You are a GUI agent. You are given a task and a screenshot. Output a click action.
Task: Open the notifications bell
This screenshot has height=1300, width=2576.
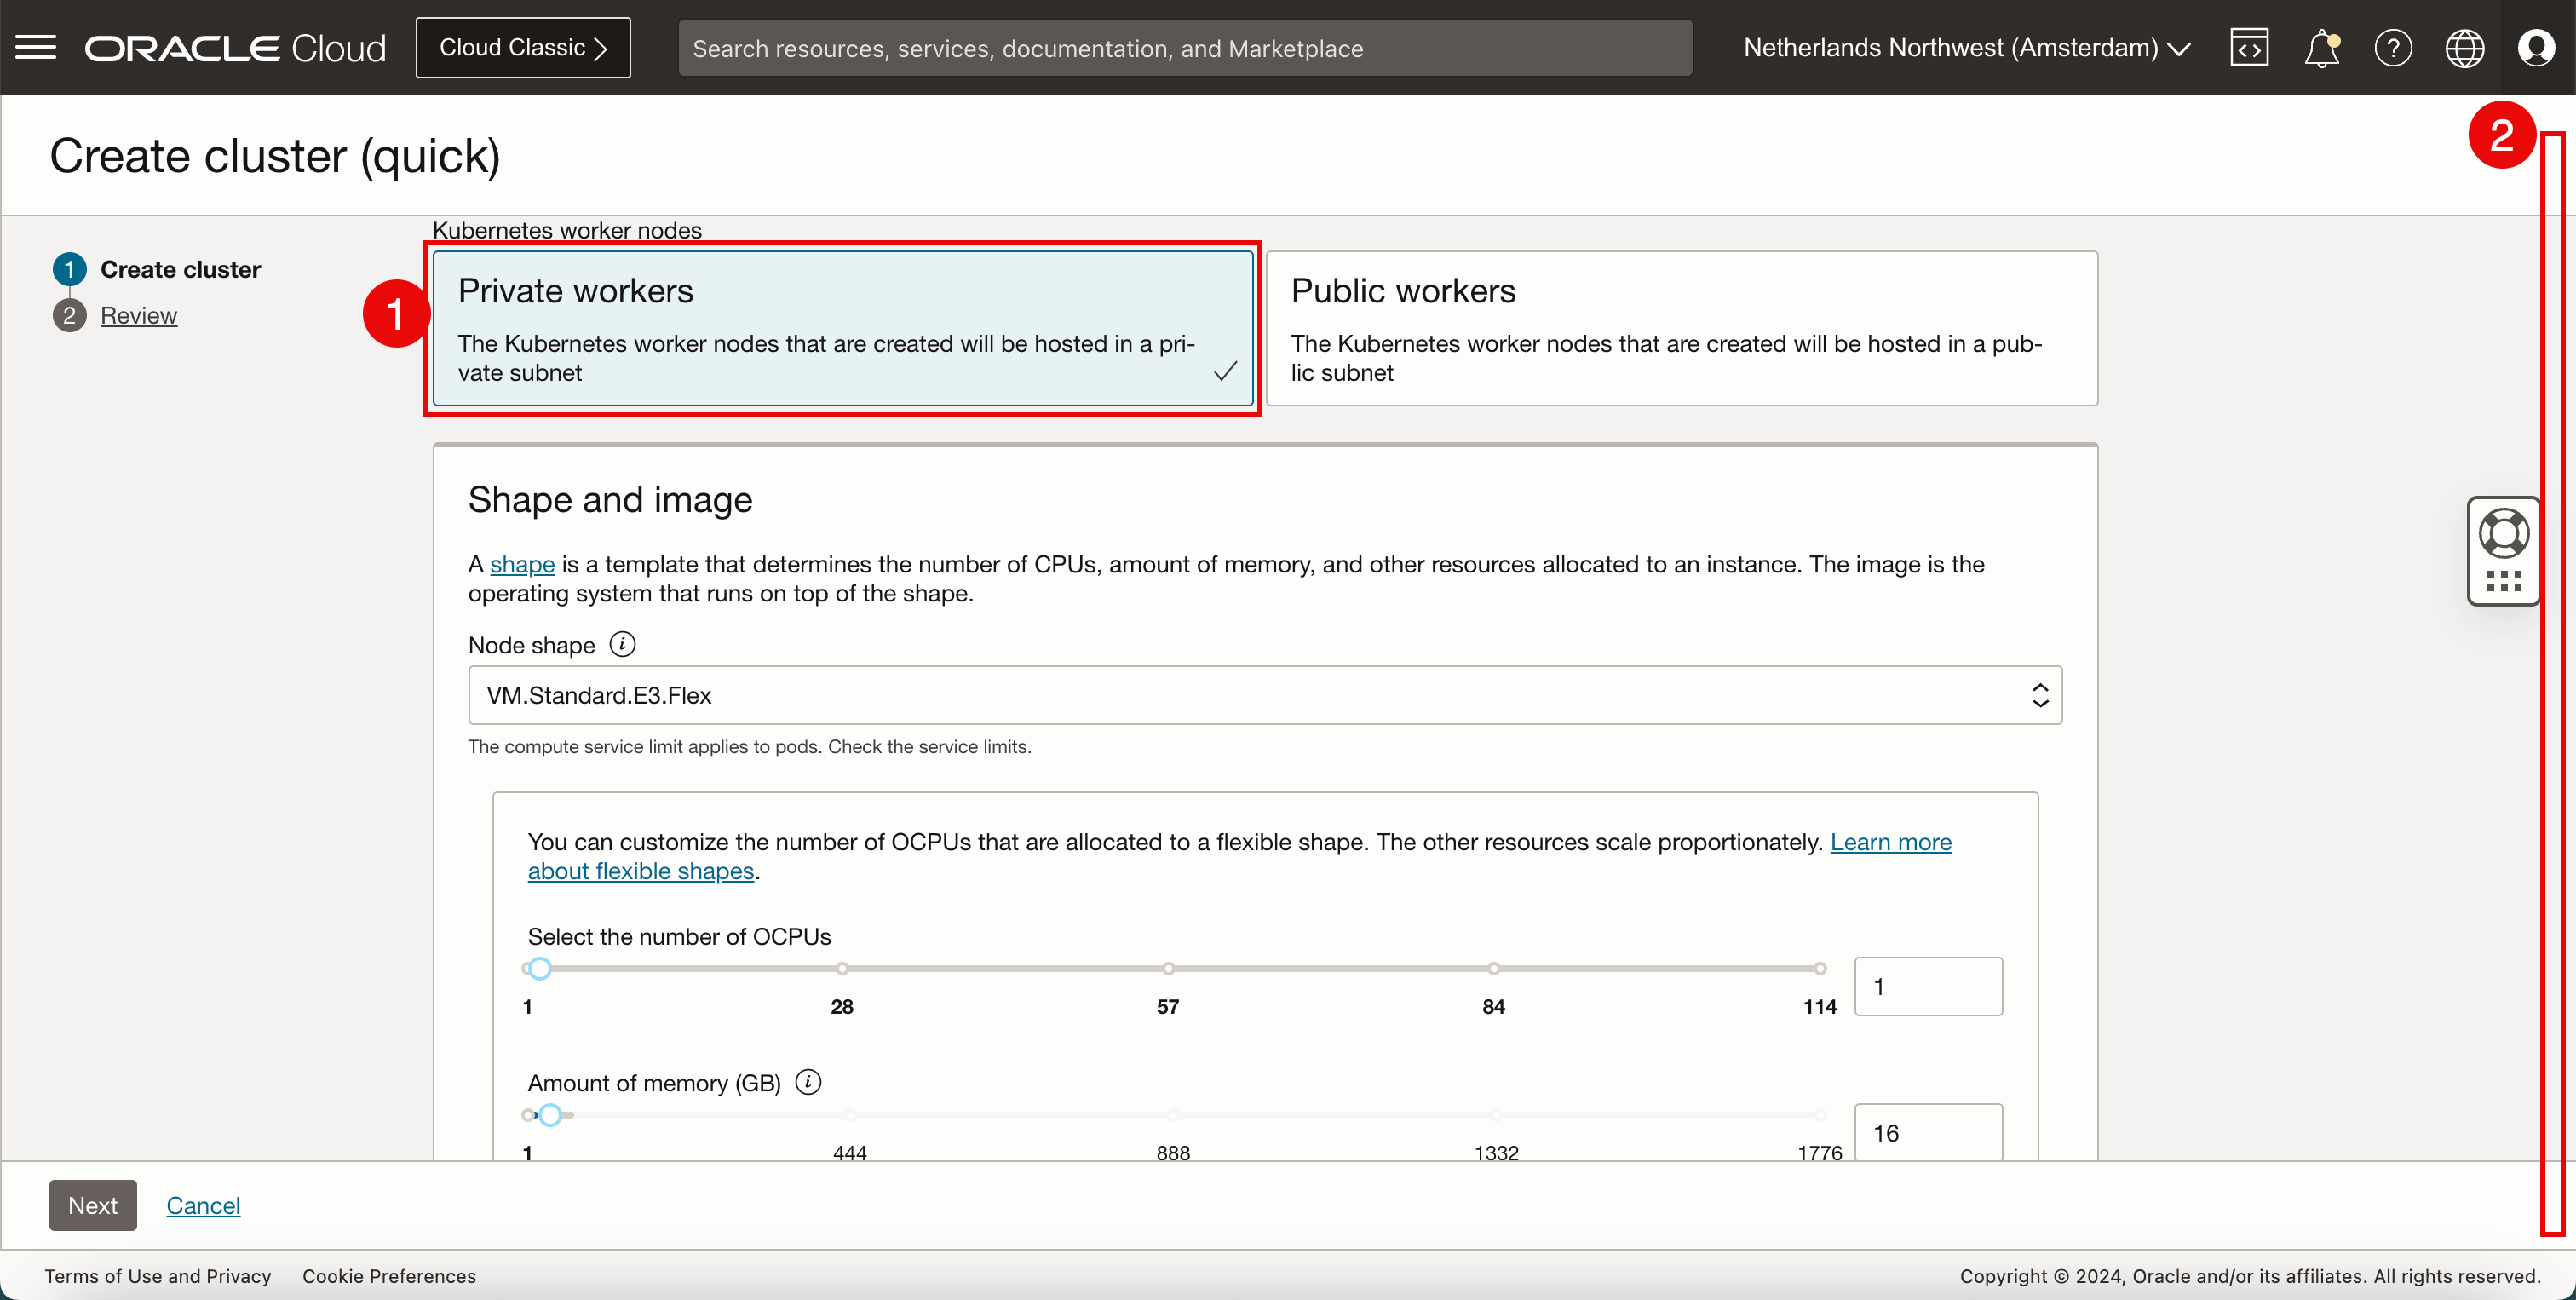coord(2321,47)
